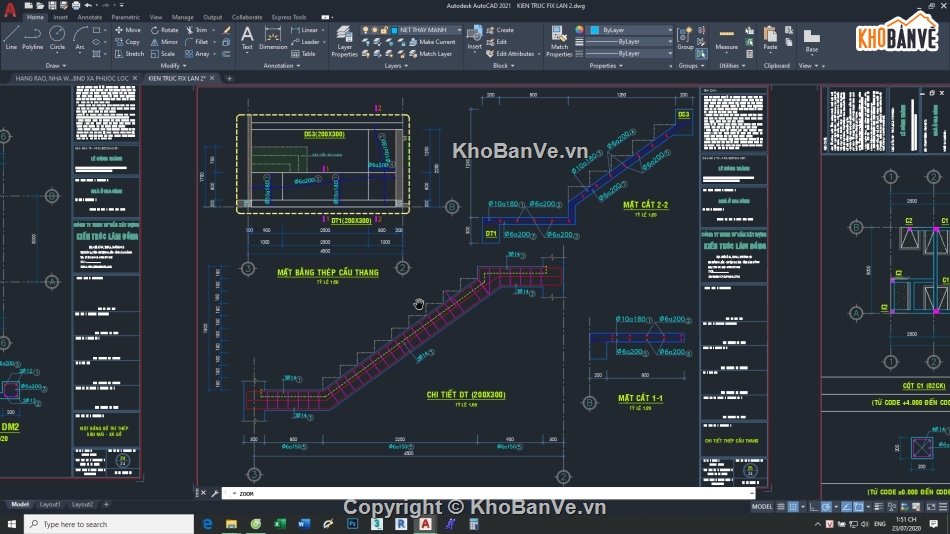Activate the Fillet command
The height and width of the screenshot is (534, 950).
coord(196,42)
